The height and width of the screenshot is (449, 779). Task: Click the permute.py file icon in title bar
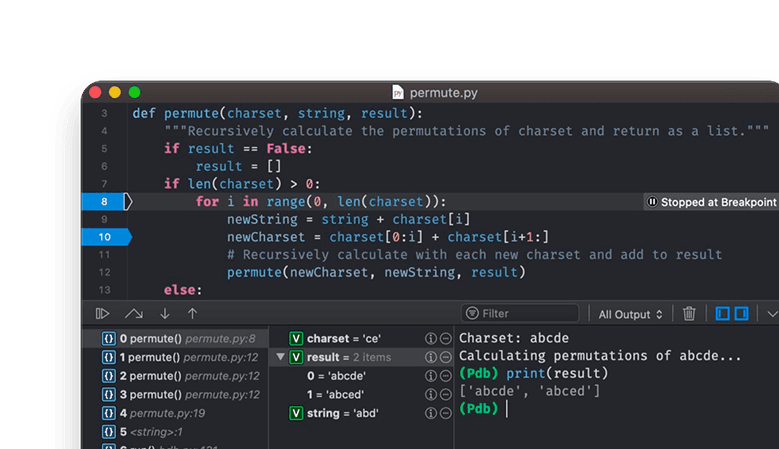[397, 92]
